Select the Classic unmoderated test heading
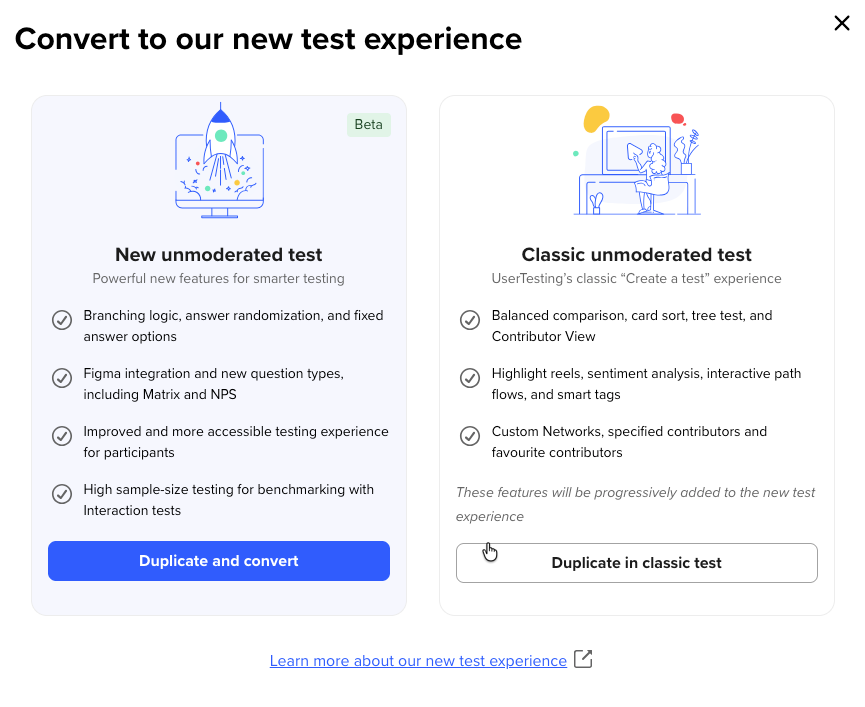Viewport: 865px width, 707px height. 637,255
